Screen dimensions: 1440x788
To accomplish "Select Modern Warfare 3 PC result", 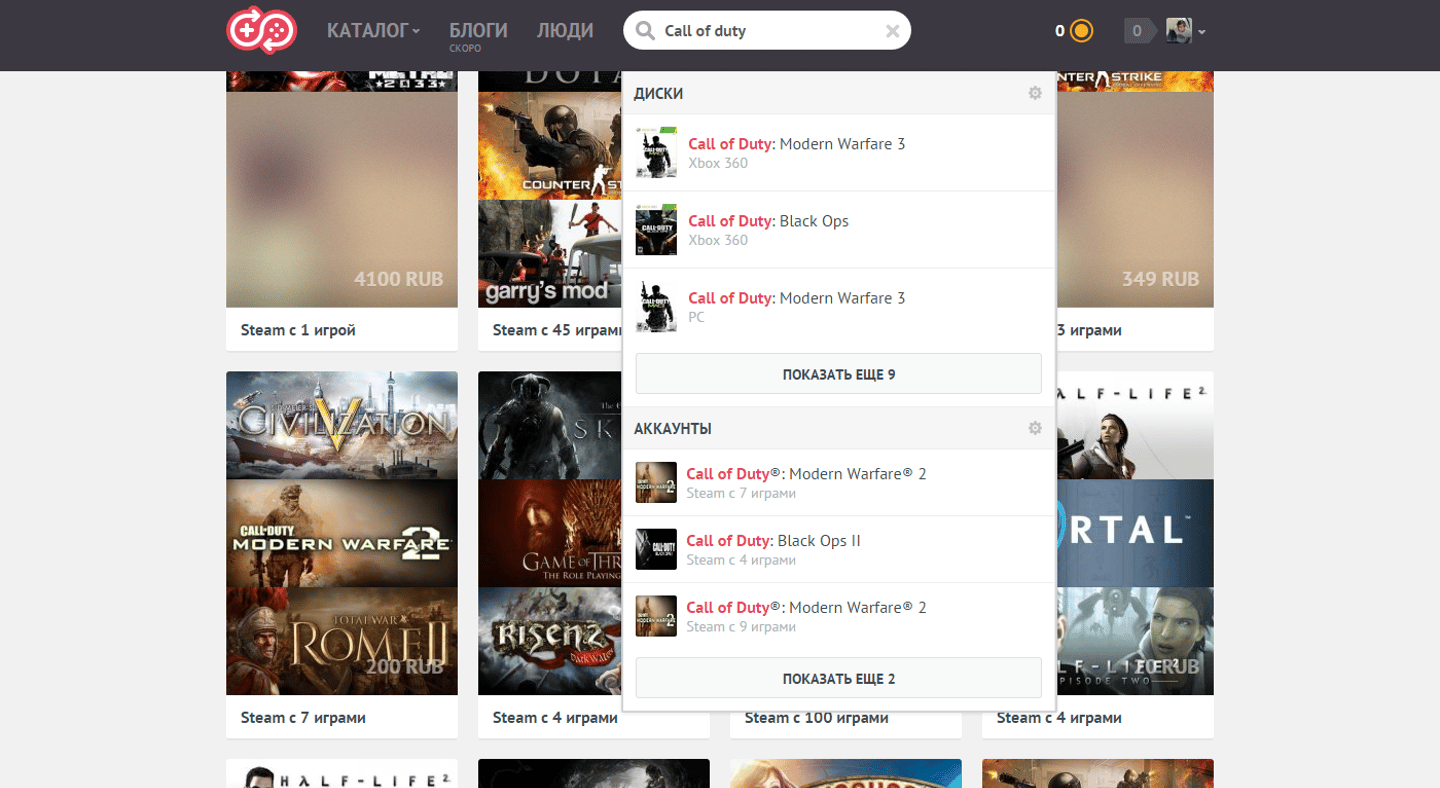I will [x=839, y=307].
